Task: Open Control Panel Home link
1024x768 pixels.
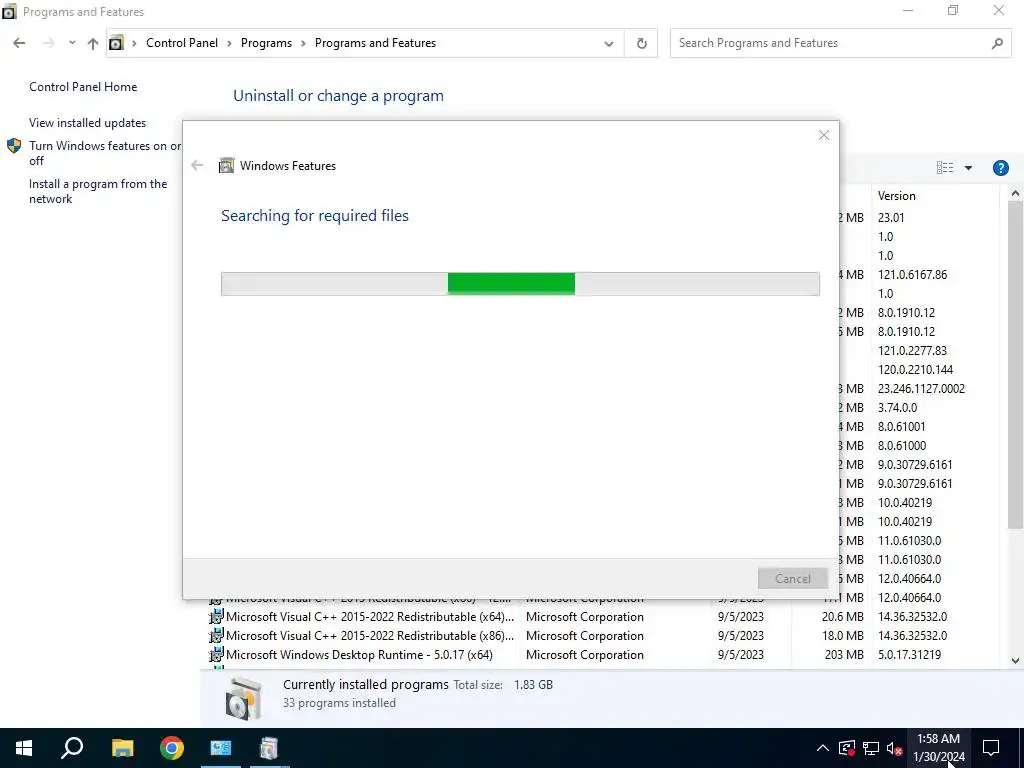Action: point(83,87)
